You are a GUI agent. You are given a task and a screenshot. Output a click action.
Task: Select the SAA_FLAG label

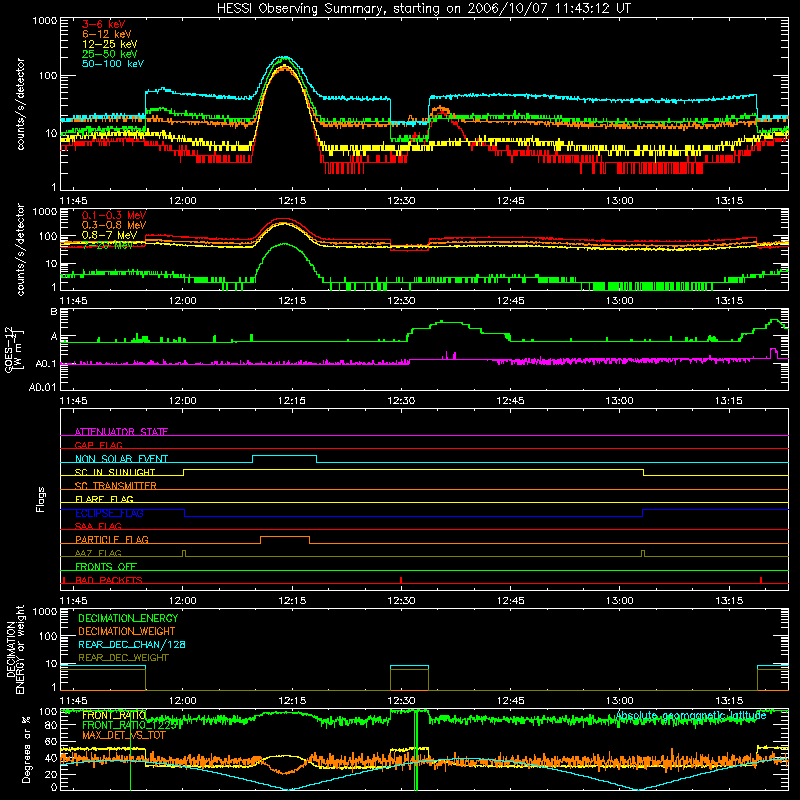click(x=98, y=526)
